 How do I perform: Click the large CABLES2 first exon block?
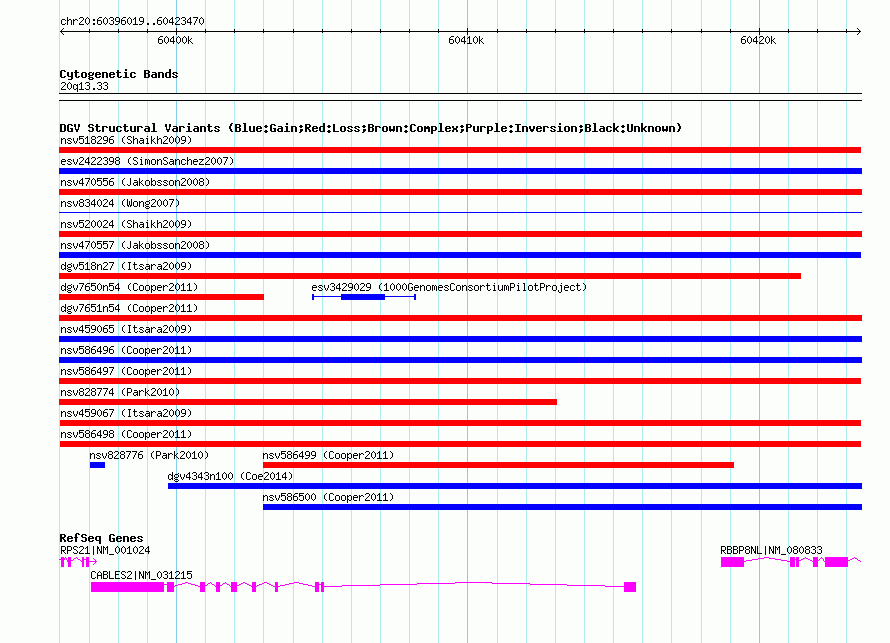[x=127, y=587]
